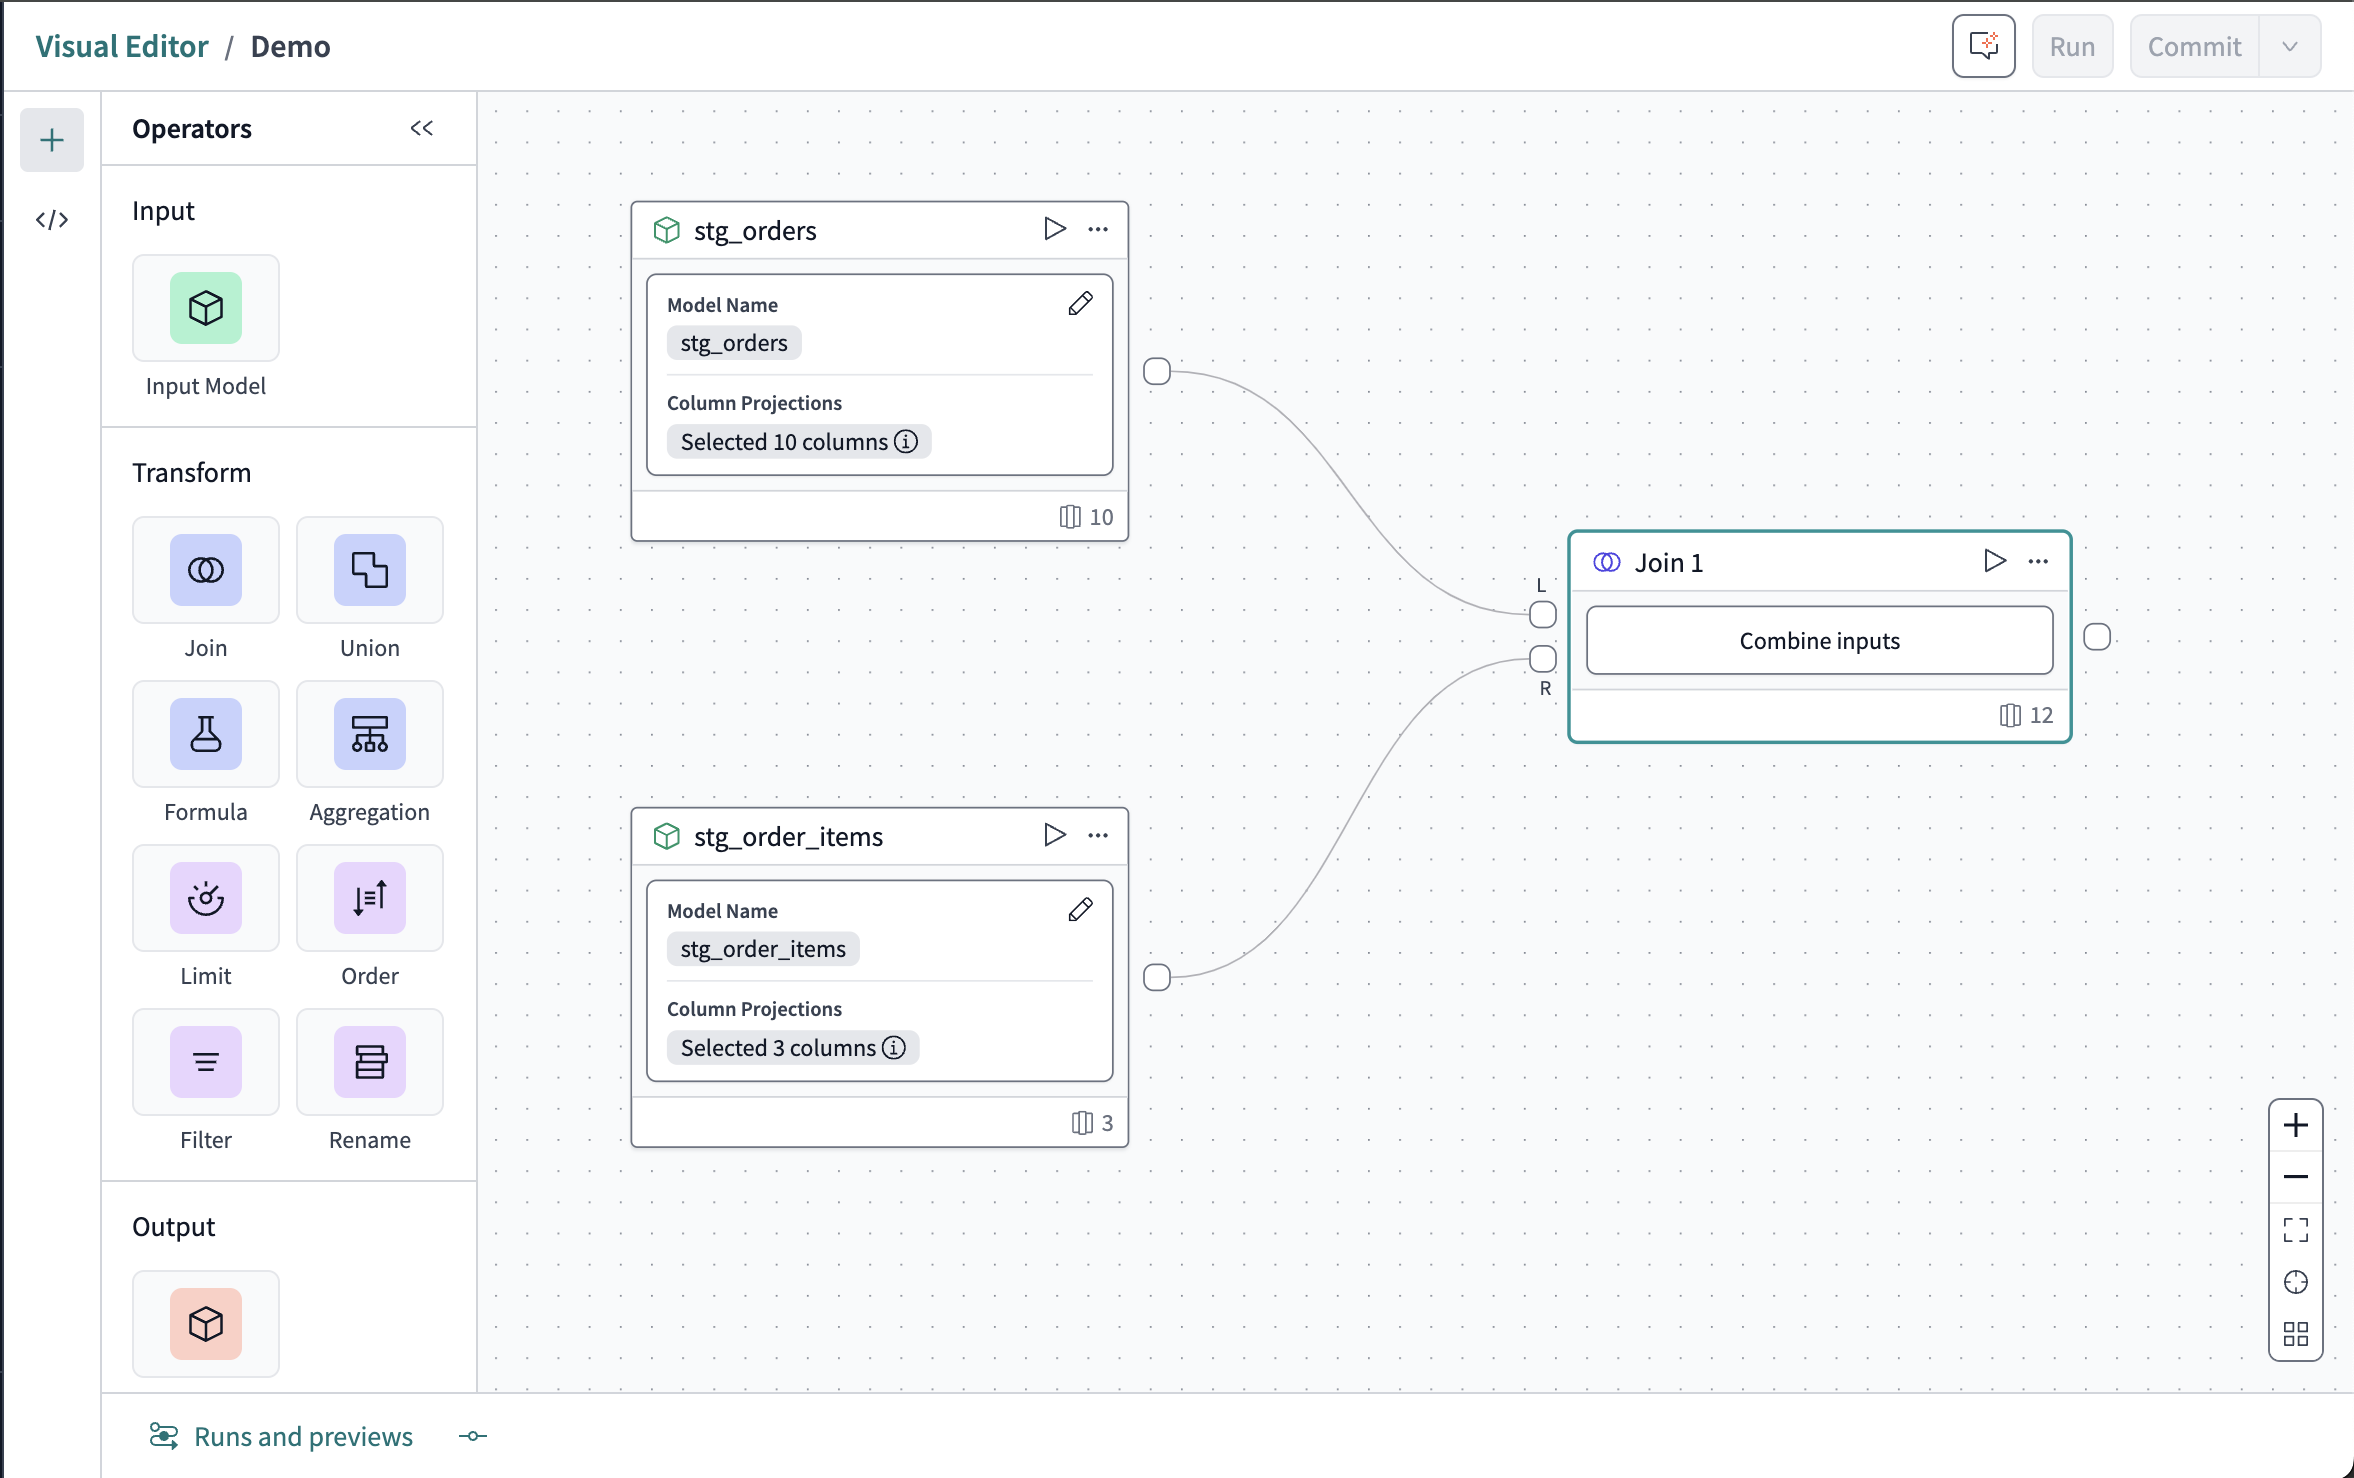Image resolution: width=2354 pixels, height=1478 pixels.
Task: Pick the Formula operator
Action: pyautogui.click(x=205, y=734)
